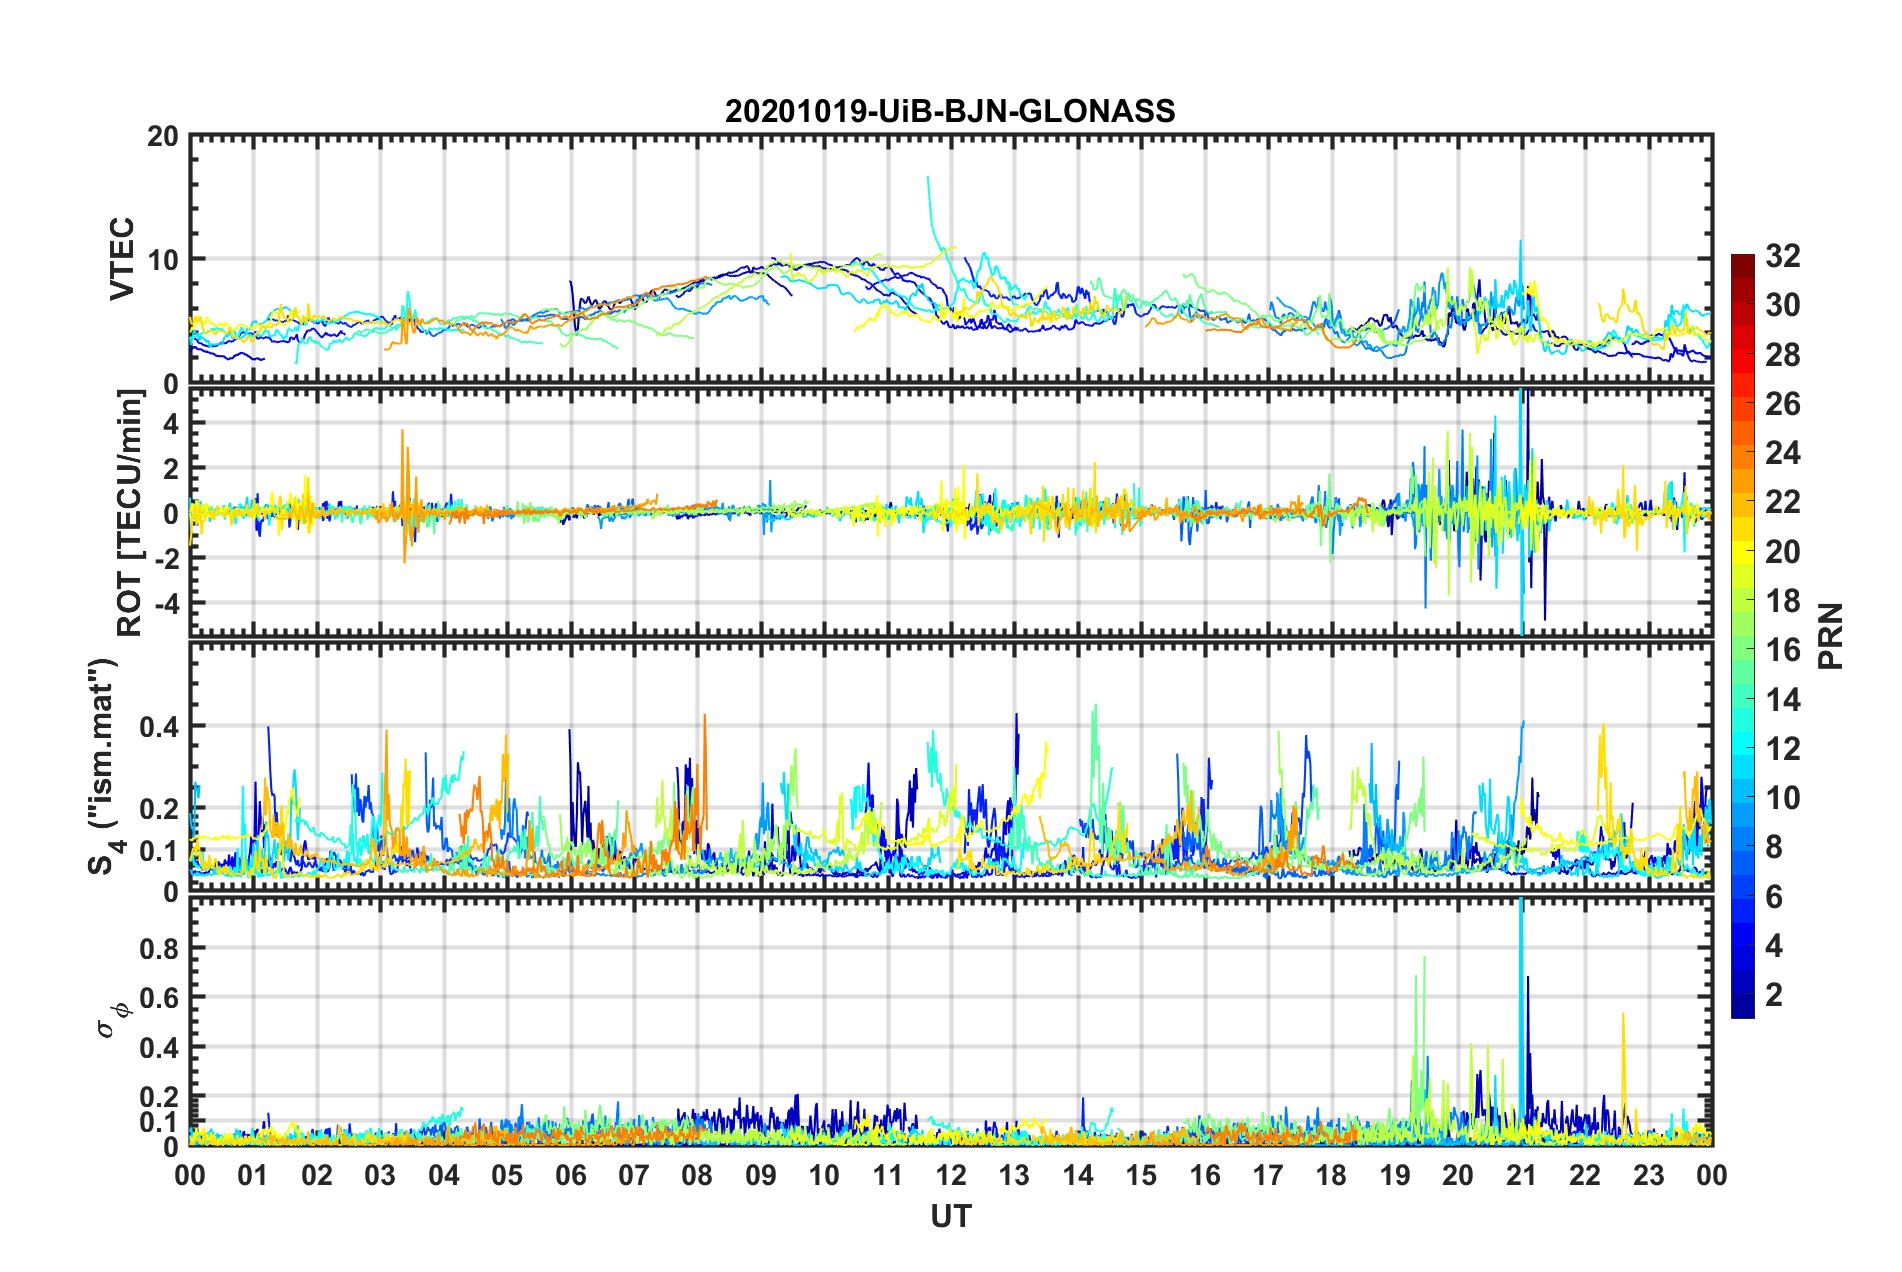Viewport: 1902px width, 1272px height.
Task: Click the 12 tick on PRN colorbar
Action: click(1783, 749)
